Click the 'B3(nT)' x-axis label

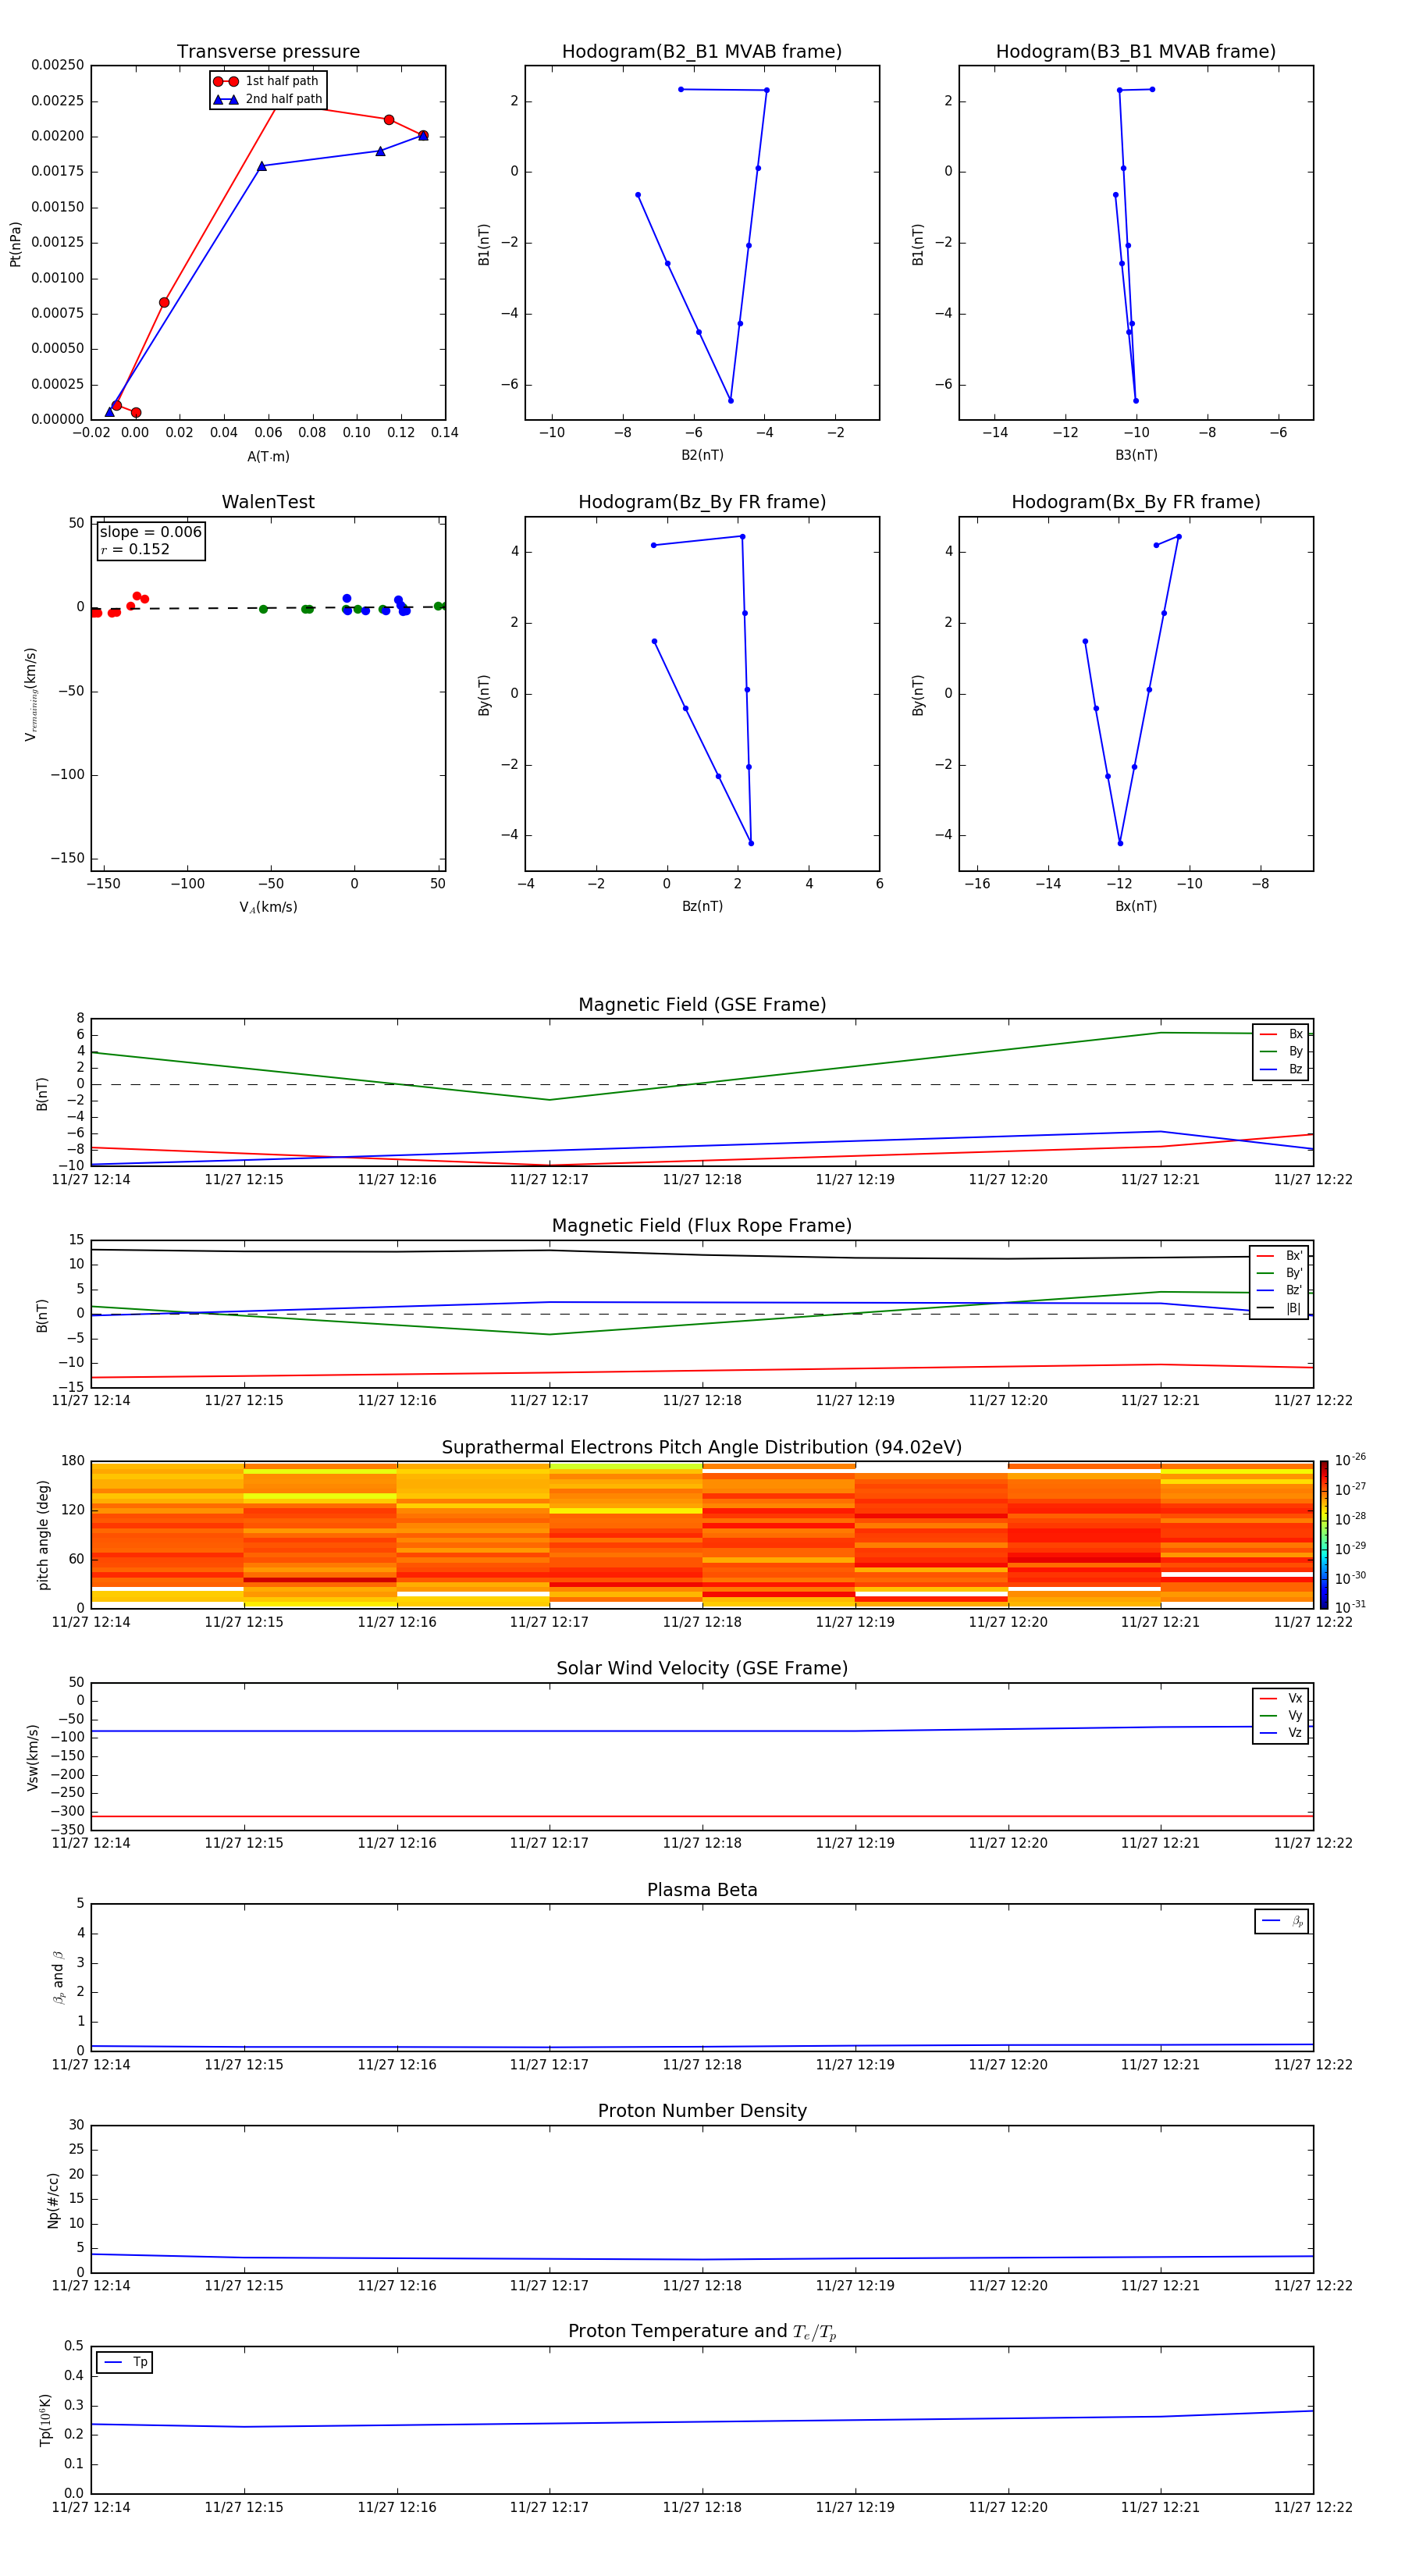1136,456
